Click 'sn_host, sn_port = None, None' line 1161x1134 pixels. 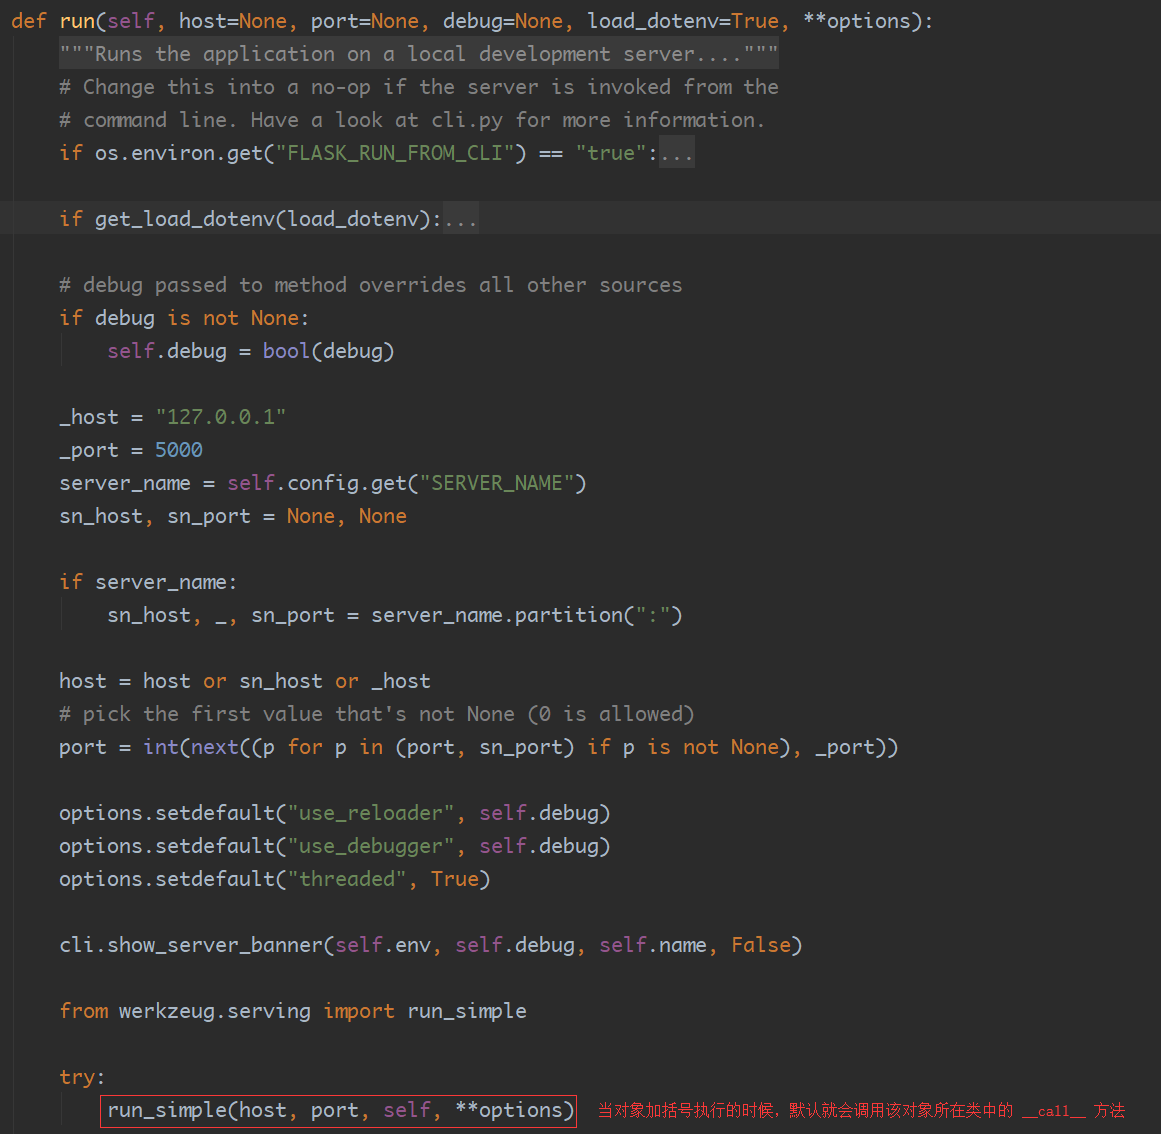click(x=232, y=516)
